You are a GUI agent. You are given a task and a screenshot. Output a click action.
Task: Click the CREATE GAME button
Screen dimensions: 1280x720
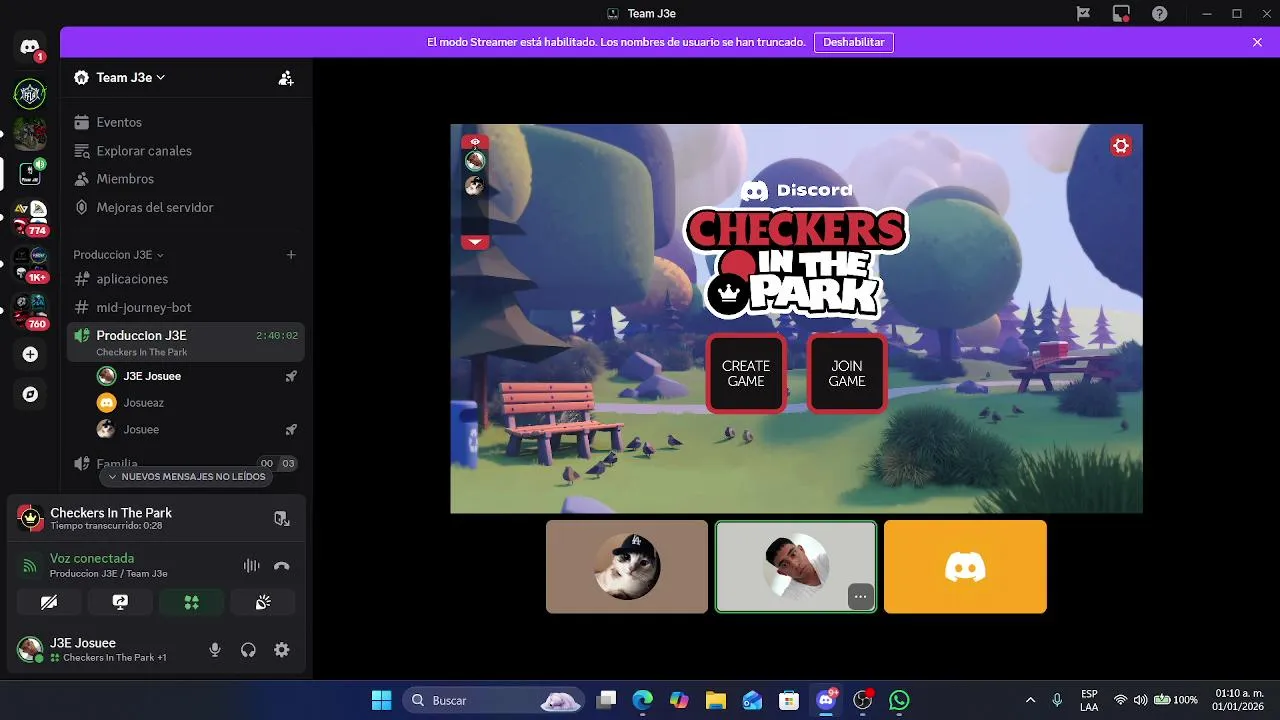(x=746, y=374)
